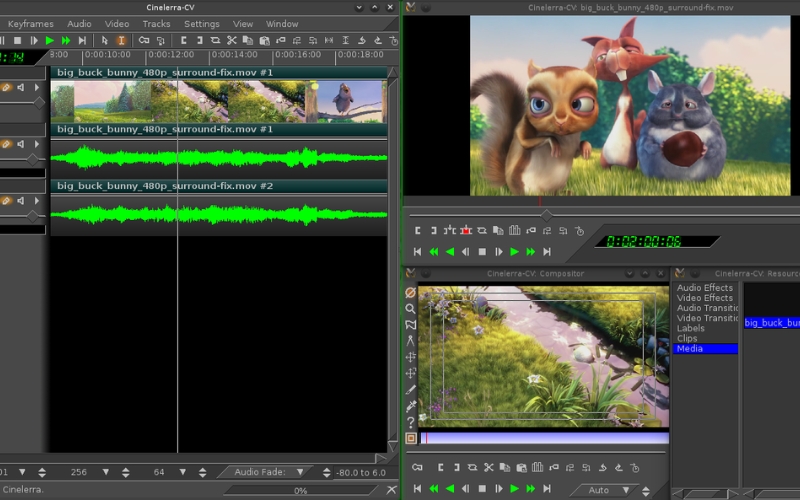Click the redo icon in main toolbar
Screen dimensions: 800x500
(378, 40)
